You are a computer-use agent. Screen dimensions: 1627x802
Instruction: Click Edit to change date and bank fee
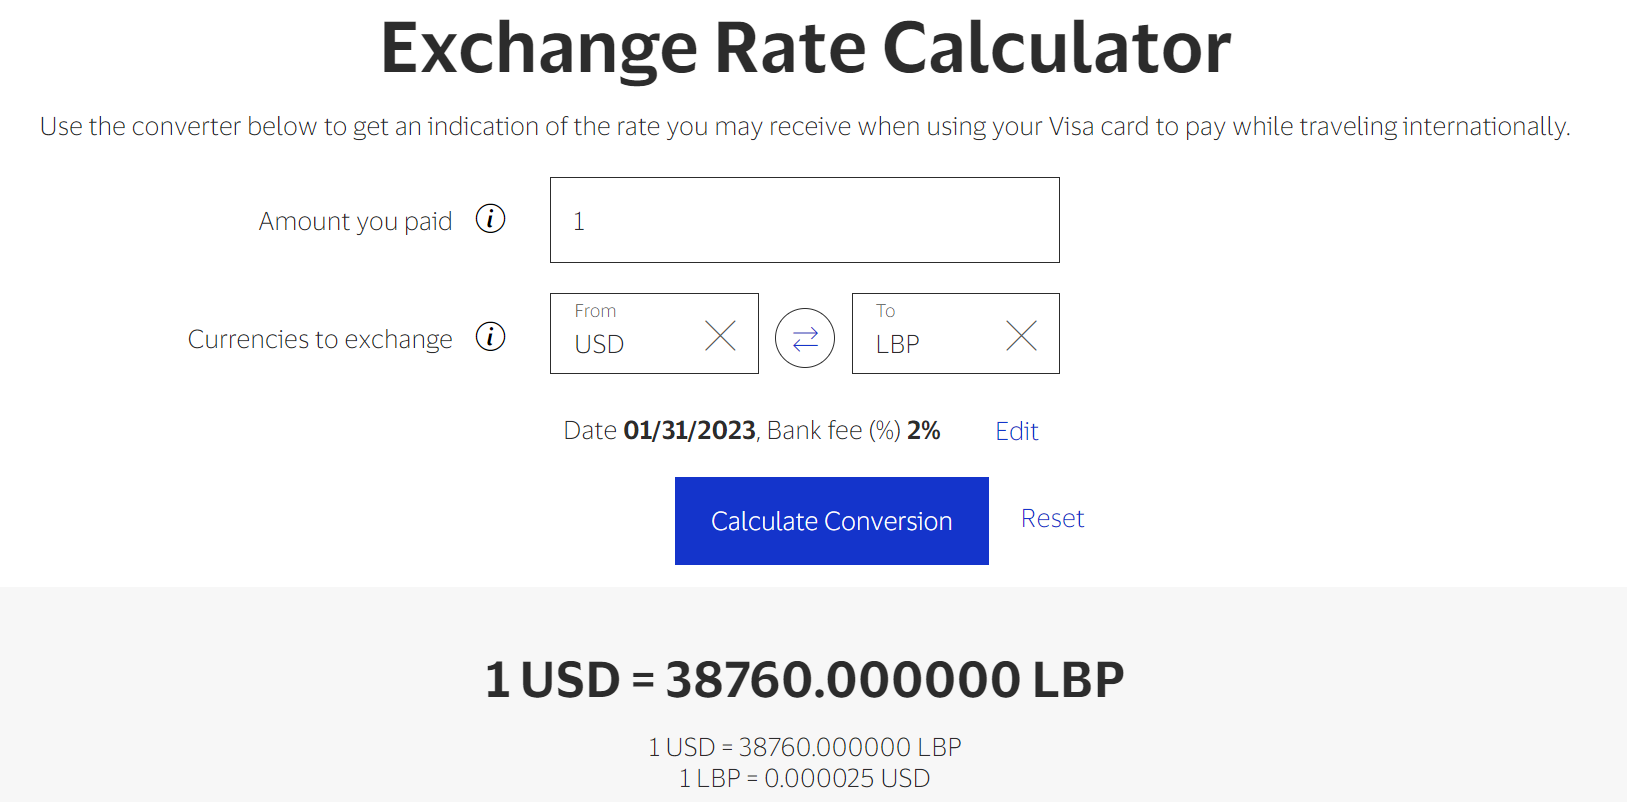coord(1016,431)
